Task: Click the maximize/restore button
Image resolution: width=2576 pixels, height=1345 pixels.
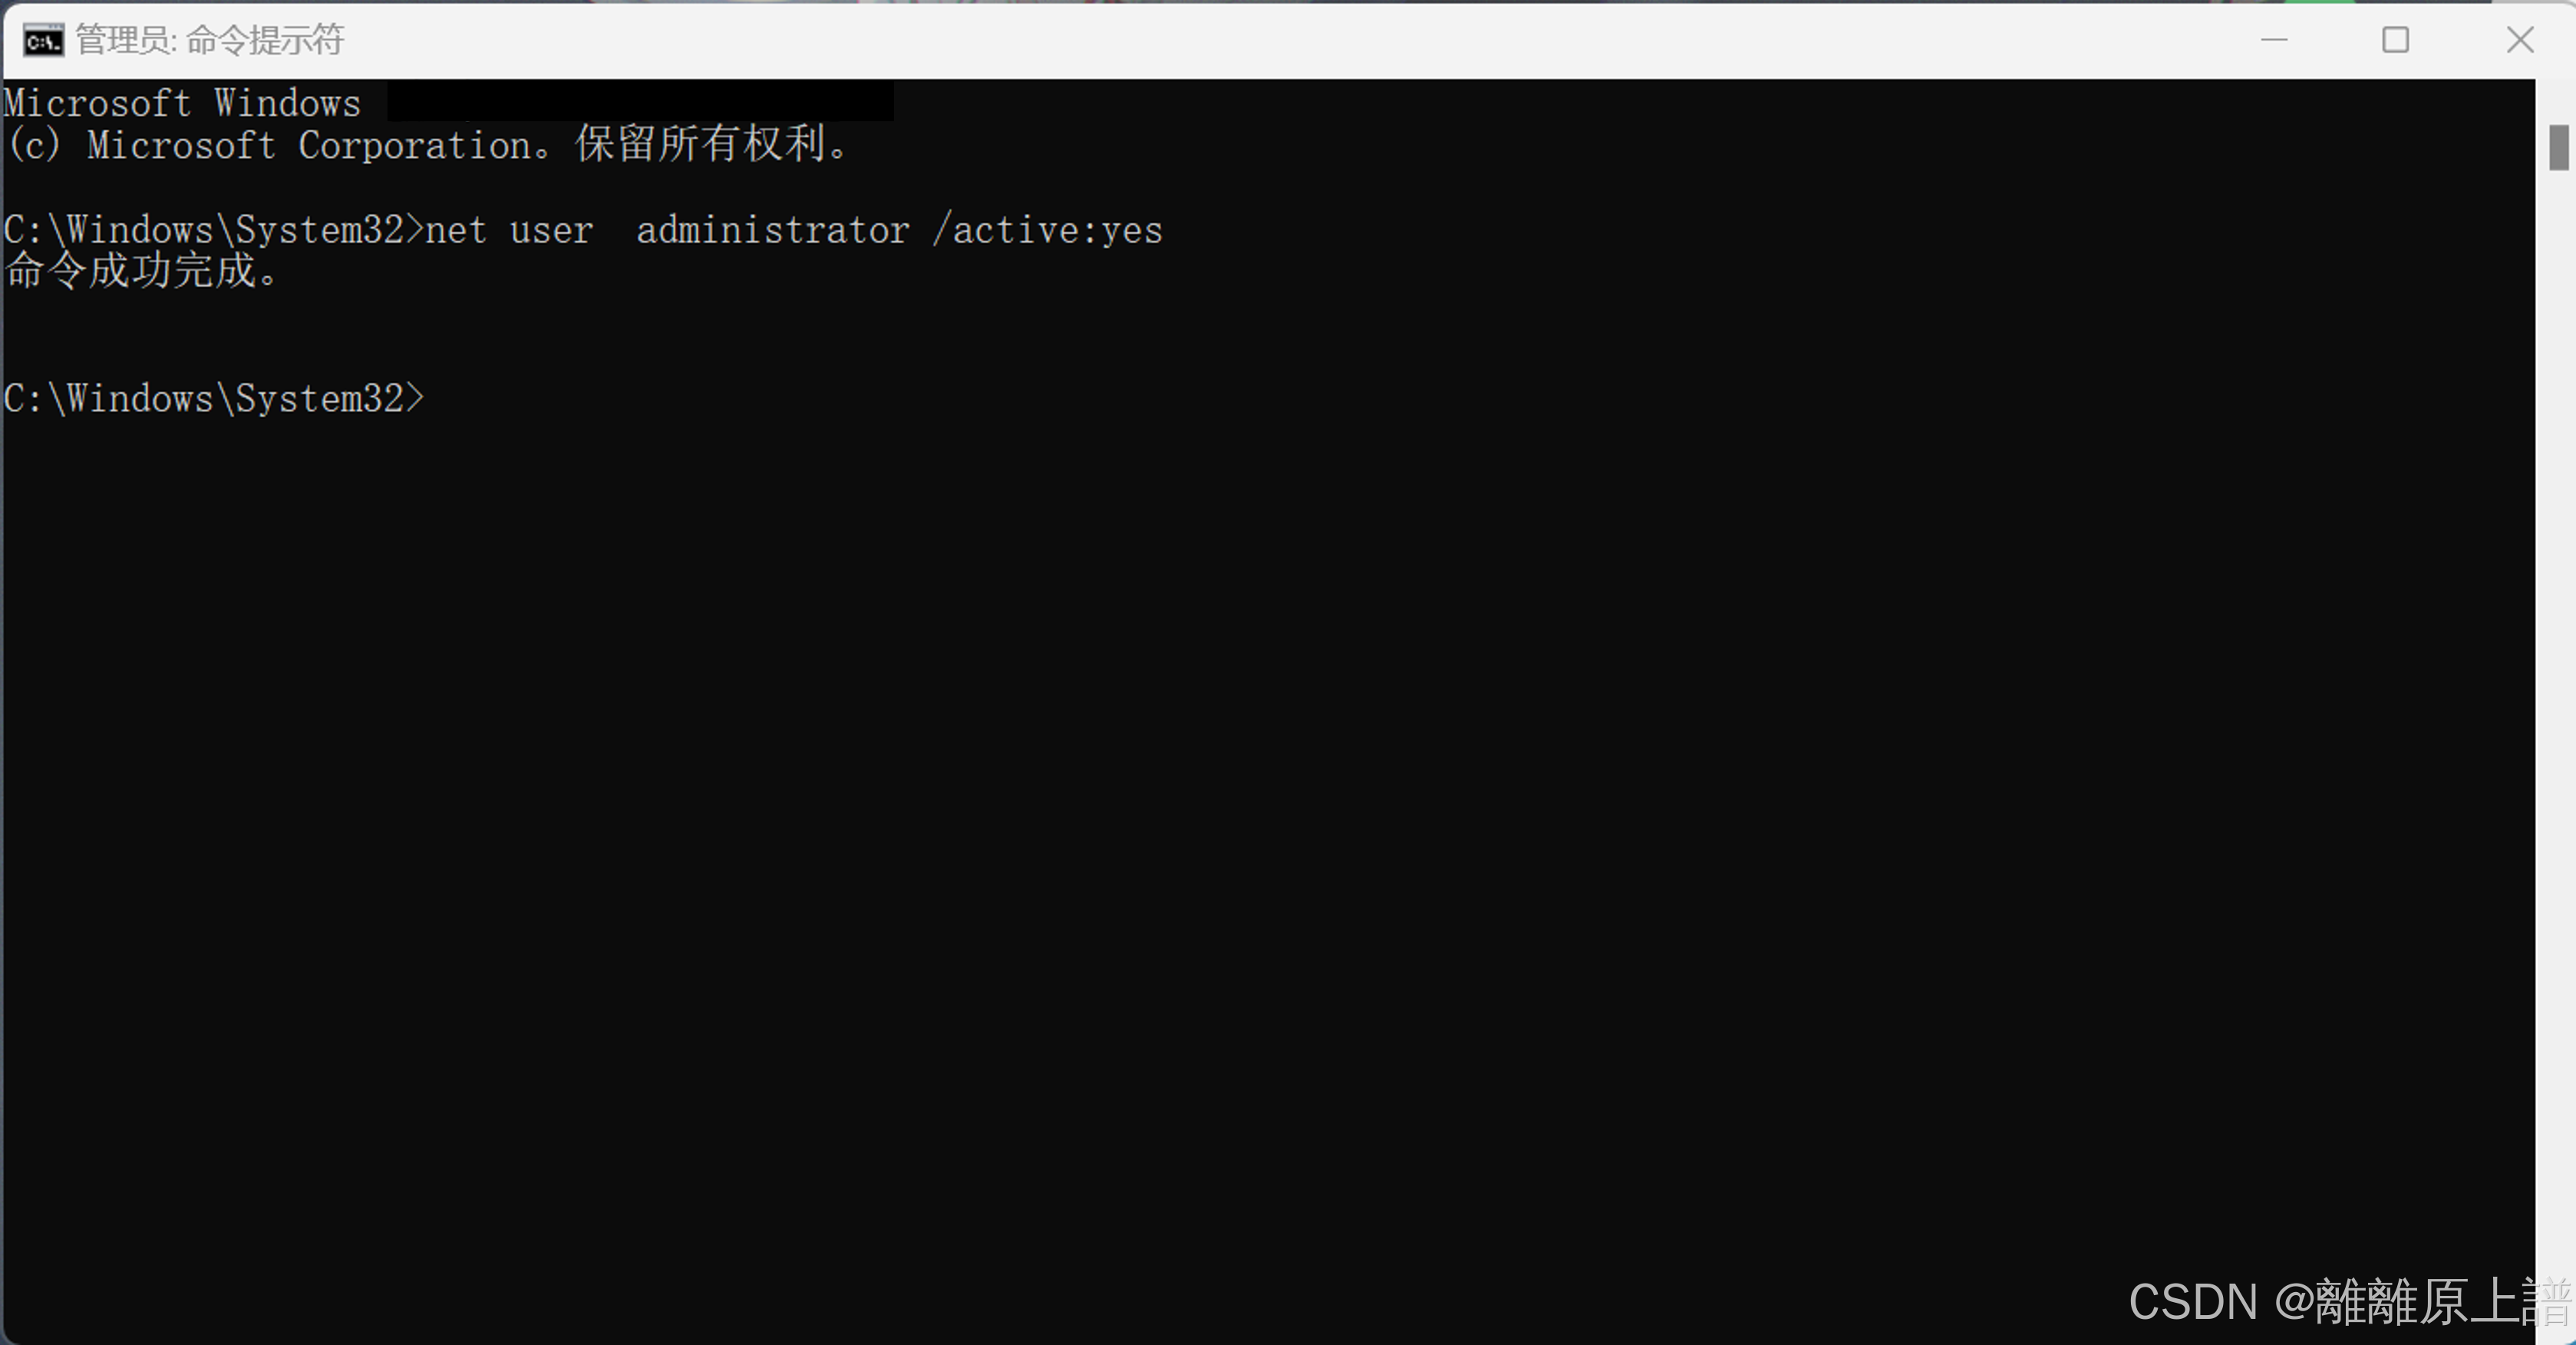Action: coord(2396,39)
